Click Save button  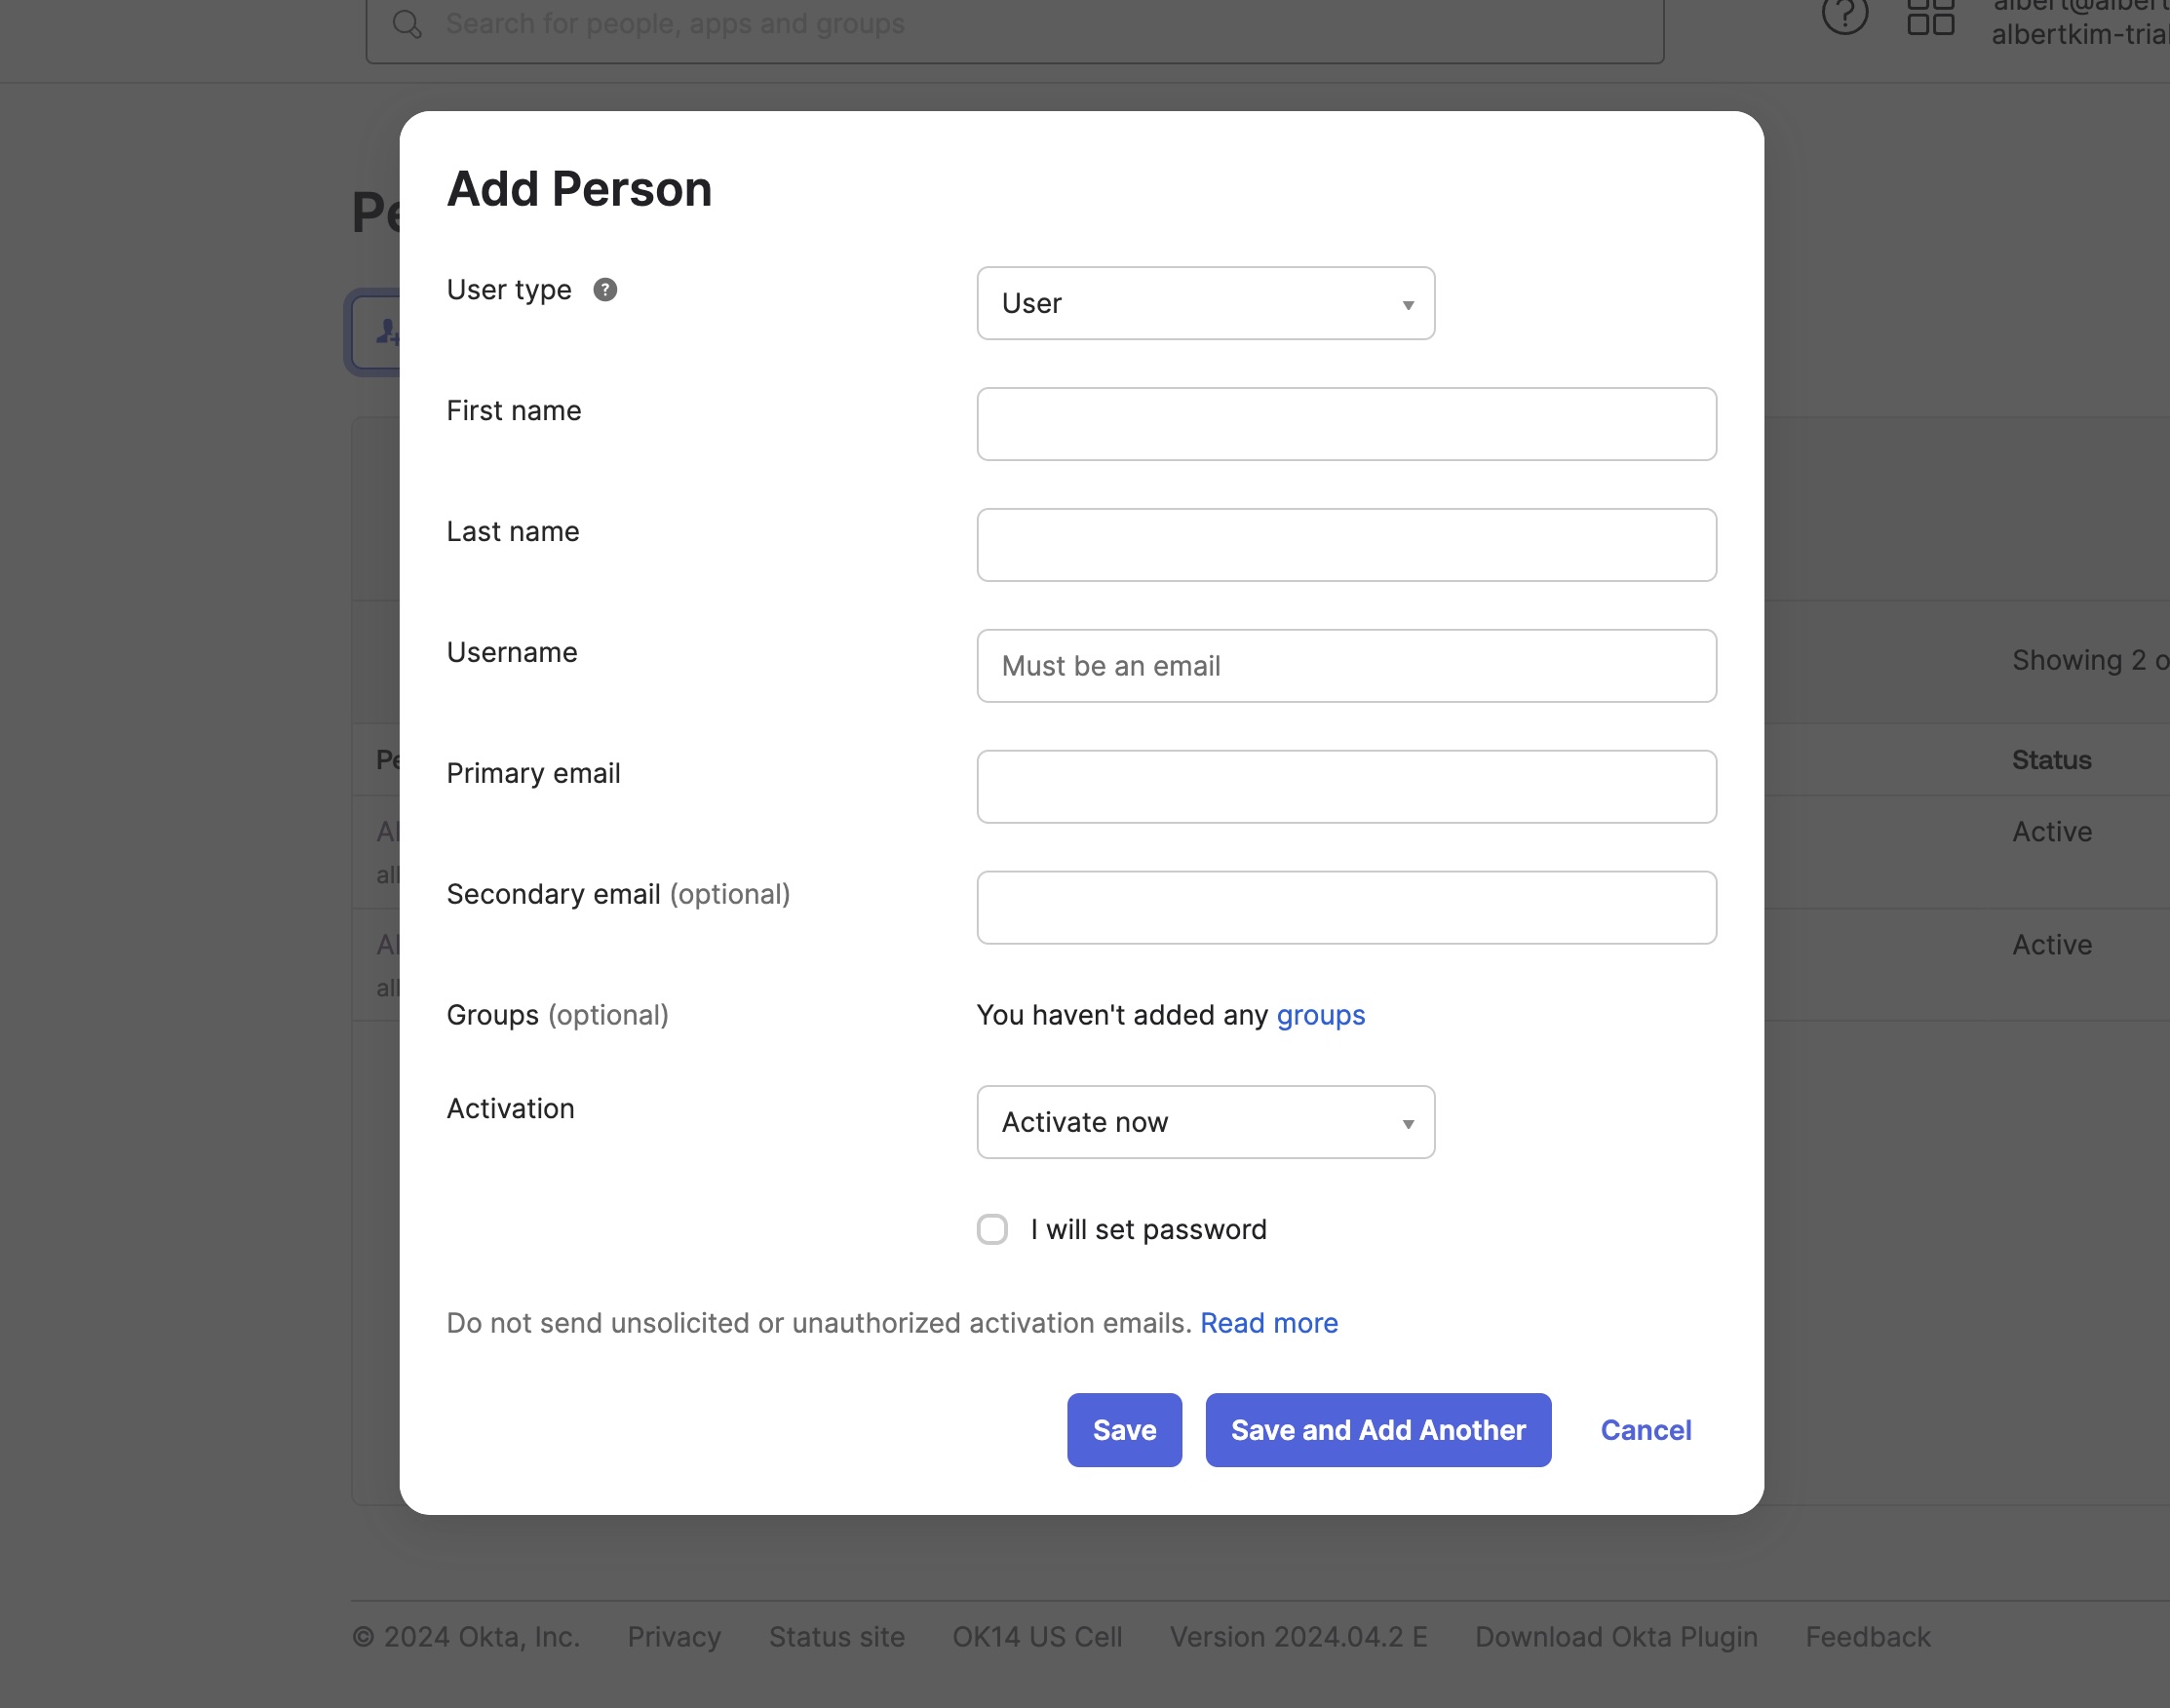tap(1124, 1430)
